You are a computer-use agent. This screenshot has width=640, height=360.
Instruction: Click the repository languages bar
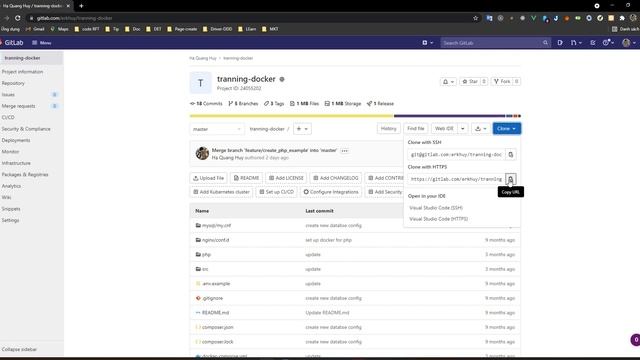pos(355,116)
